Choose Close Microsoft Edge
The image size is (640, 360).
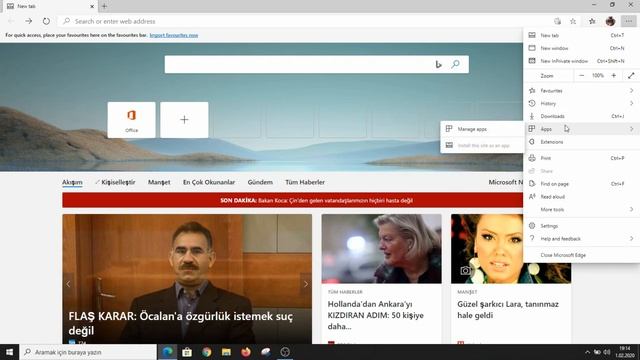(582, 255)
